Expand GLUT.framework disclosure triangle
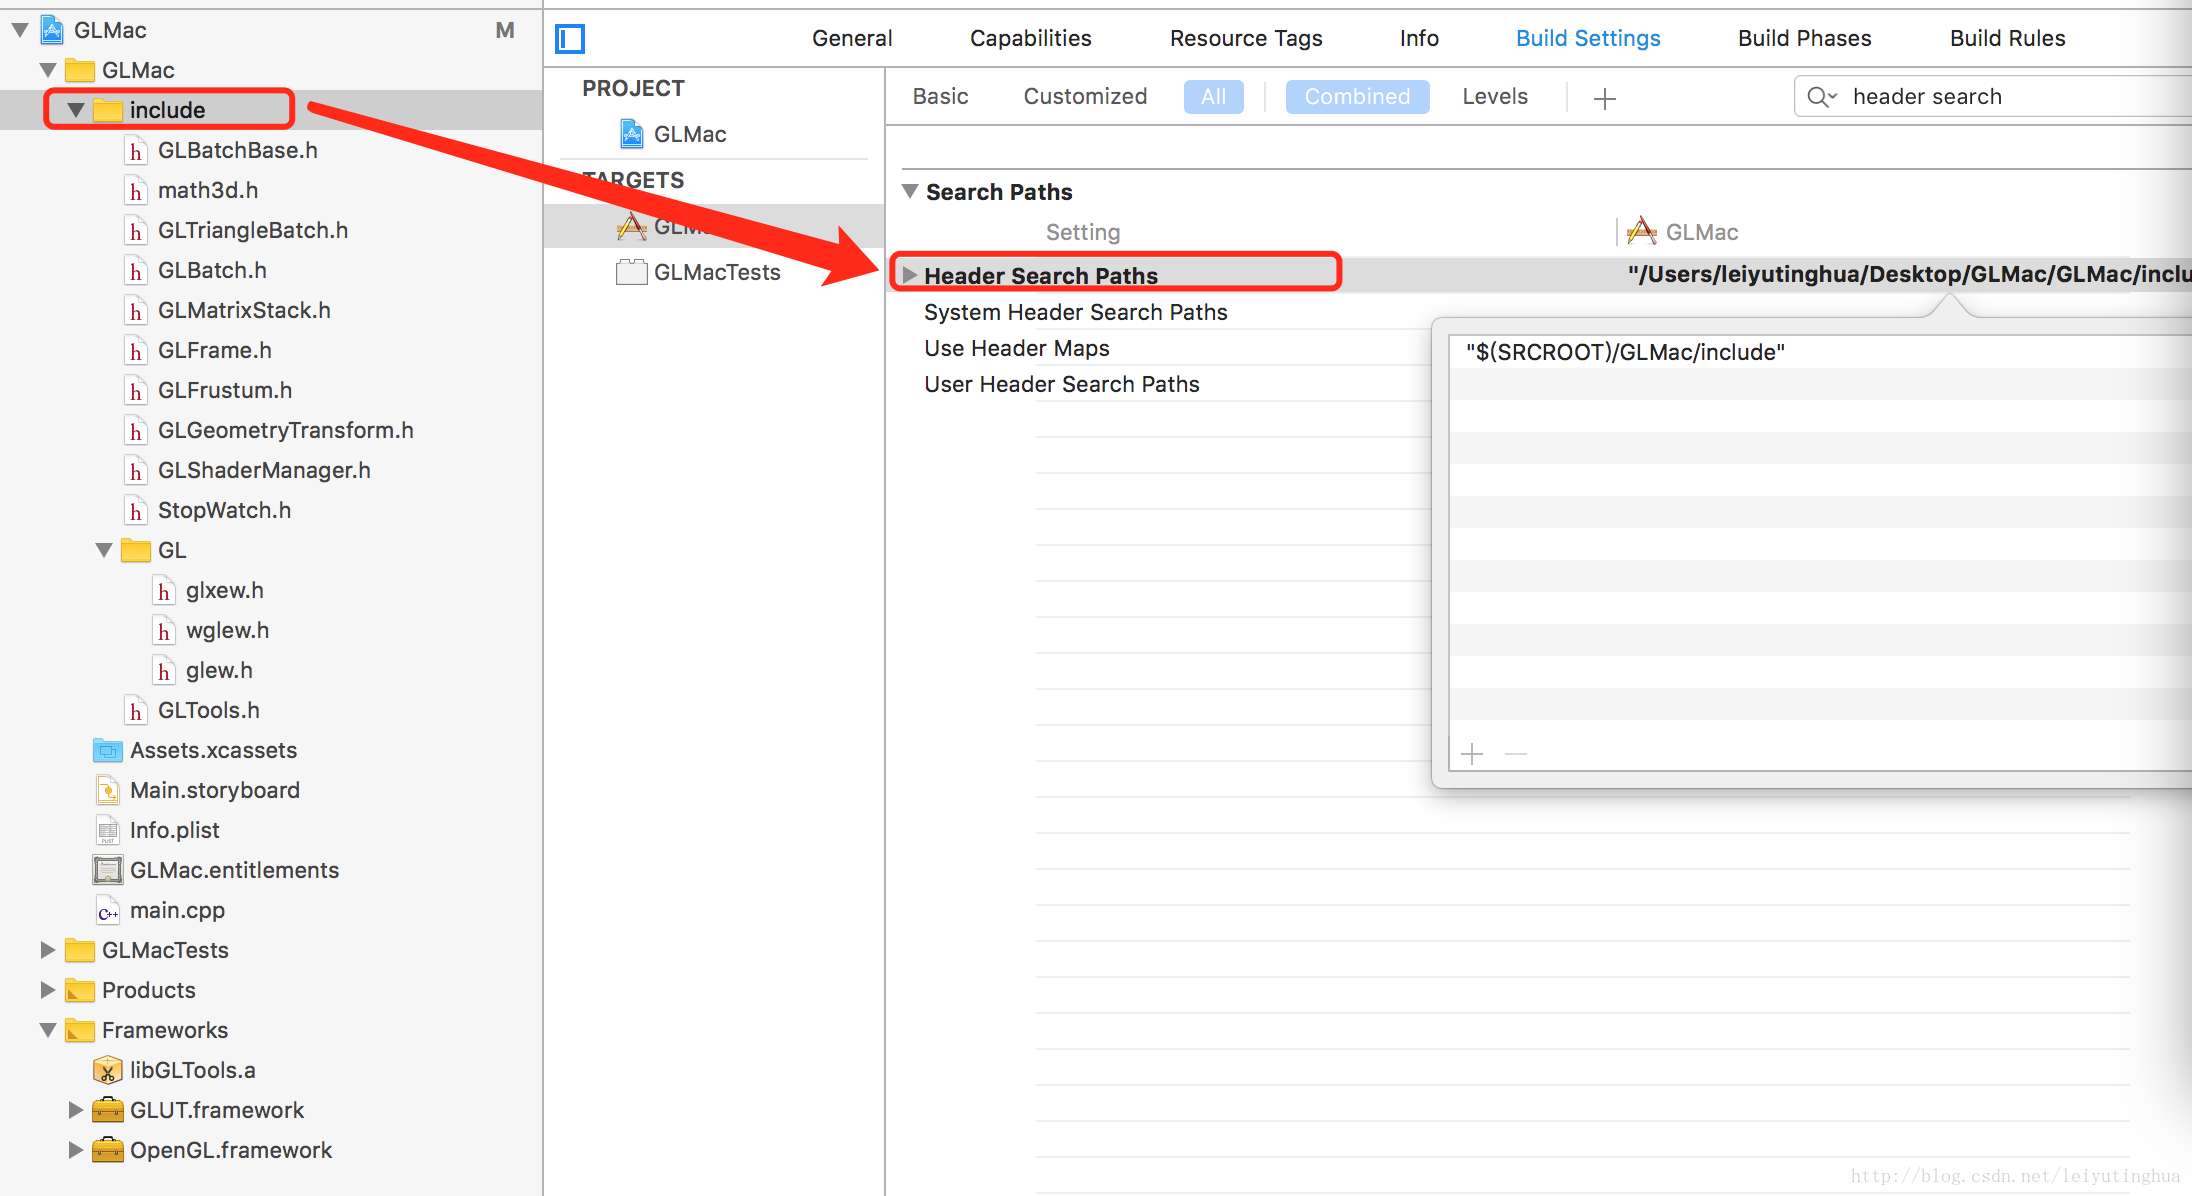 point(76,1110)
